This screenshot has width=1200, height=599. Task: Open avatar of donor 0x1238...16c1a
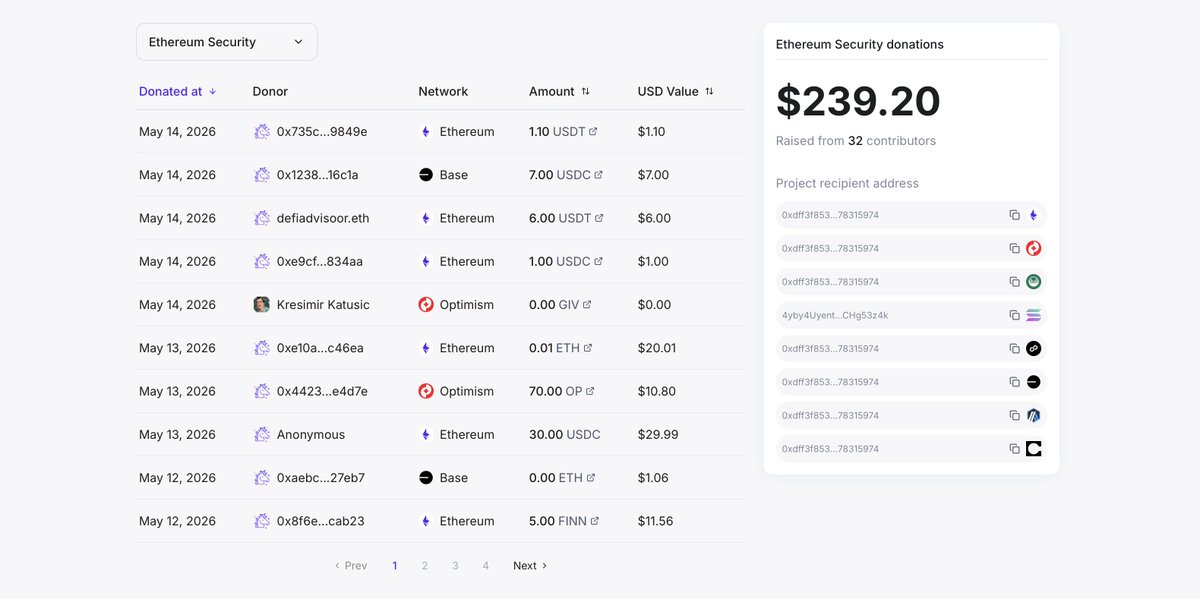point(262,175)
